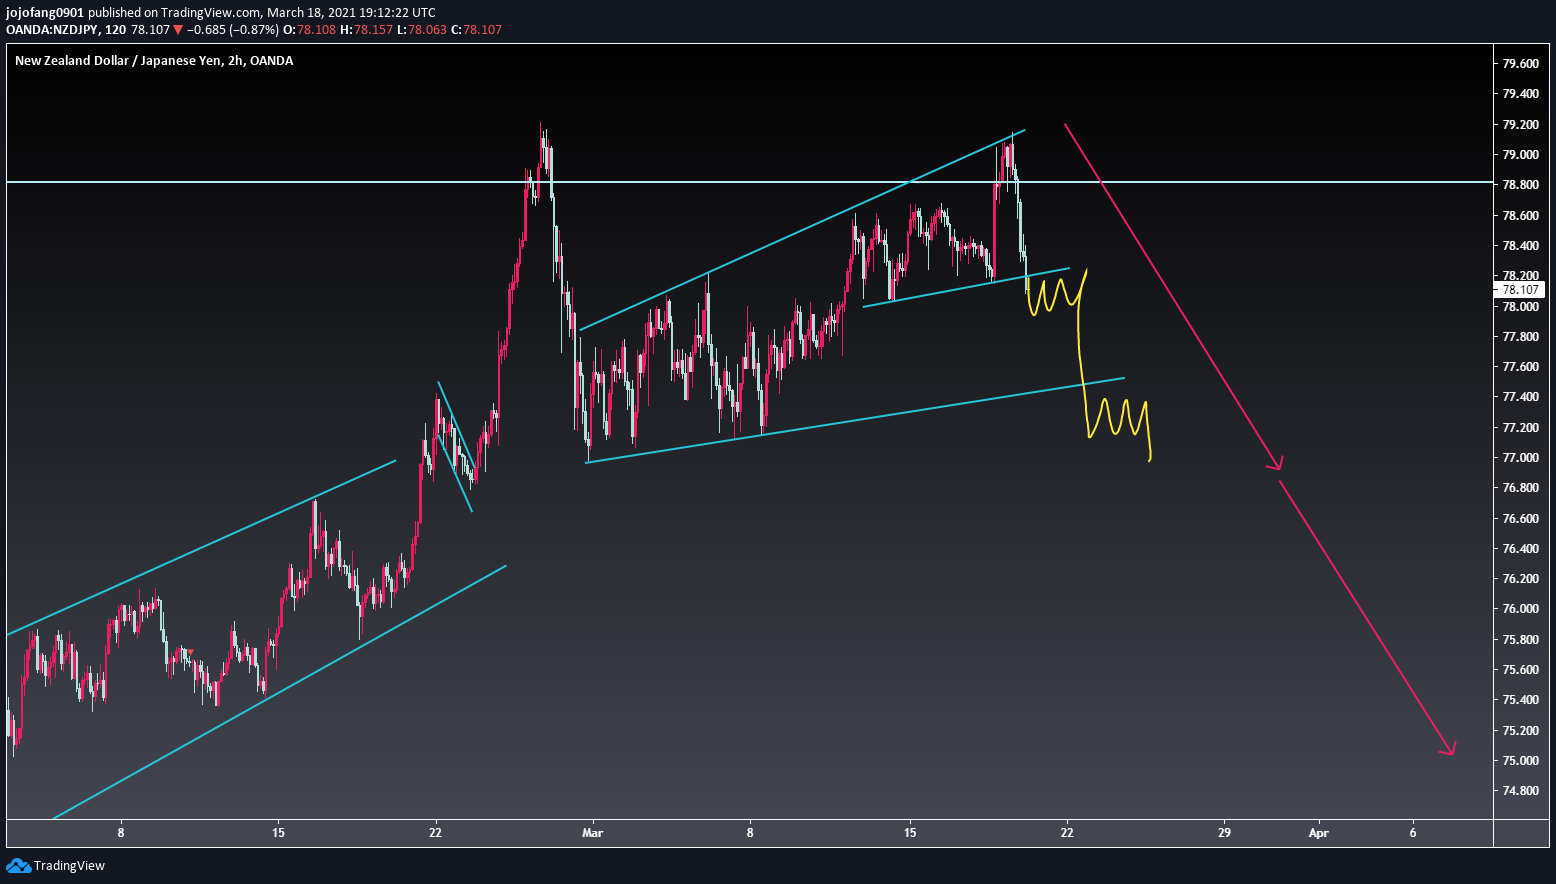Viewport: 1556px width, 884px height.
Task: Click the 76.600 price axis label
Action: coord(1521,519)
